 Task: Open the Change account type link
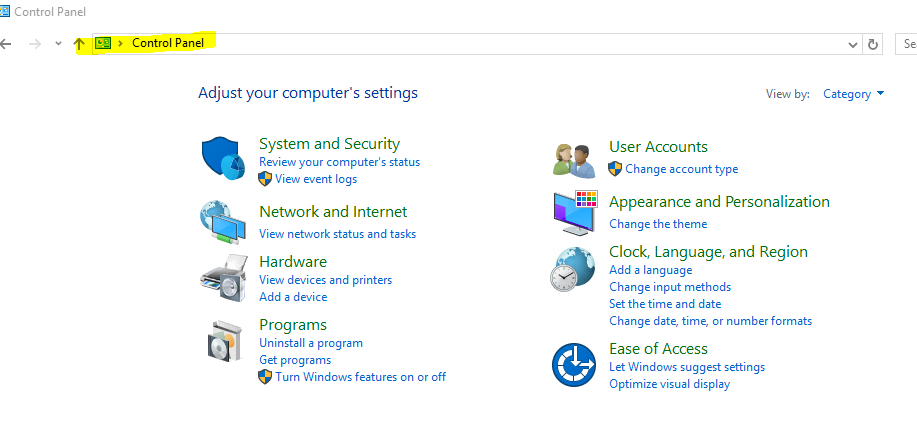pos(681,169)
